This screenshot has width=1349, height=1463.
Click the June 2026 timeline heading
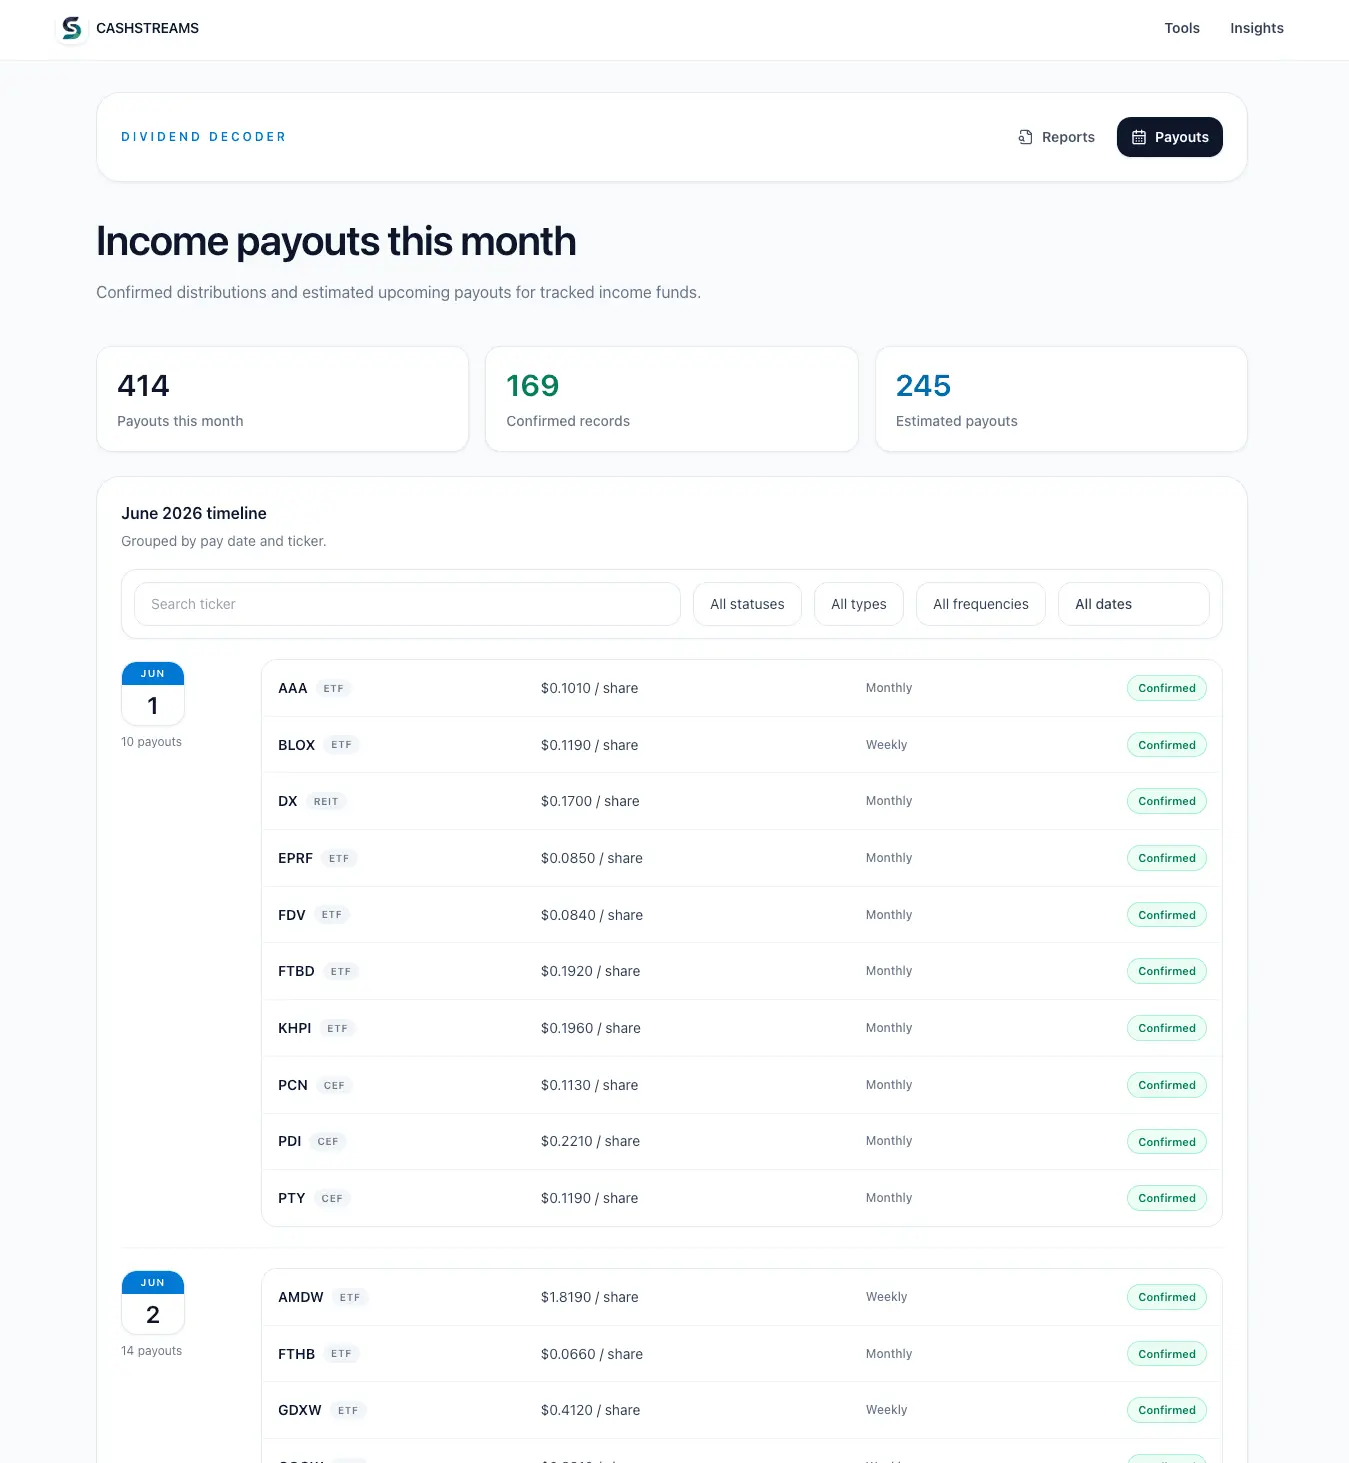point(194,513)
